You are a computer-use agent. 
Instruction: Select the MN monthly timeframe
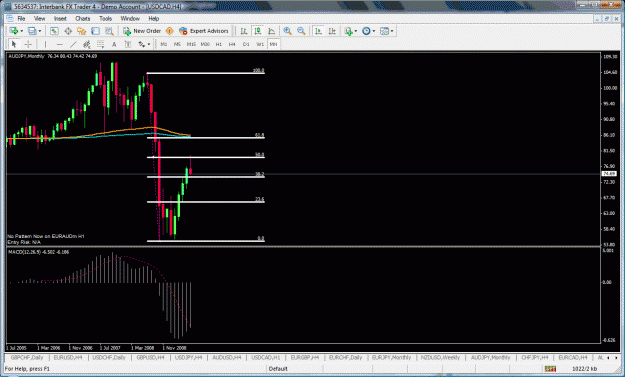(x=273, y=44)
